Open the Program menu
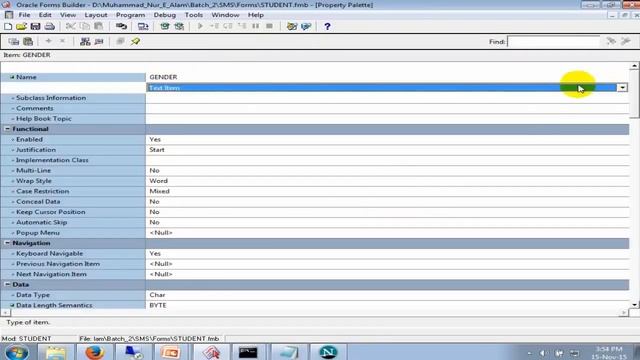The height and width of the screenshot is (360, 640). click(x=130, y=15)
